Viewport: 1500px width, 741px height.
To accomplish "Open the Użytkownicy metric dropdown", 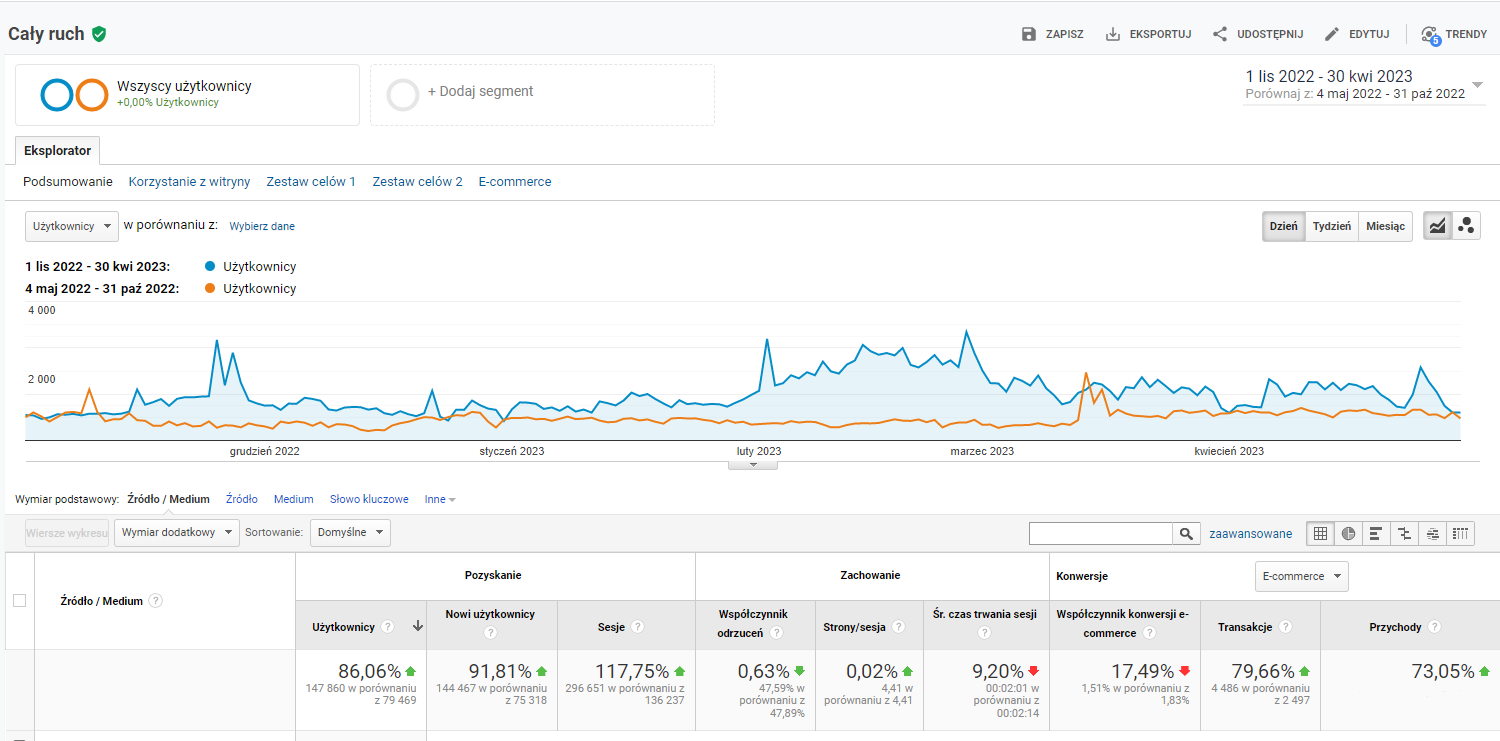I will click(71, 226).
